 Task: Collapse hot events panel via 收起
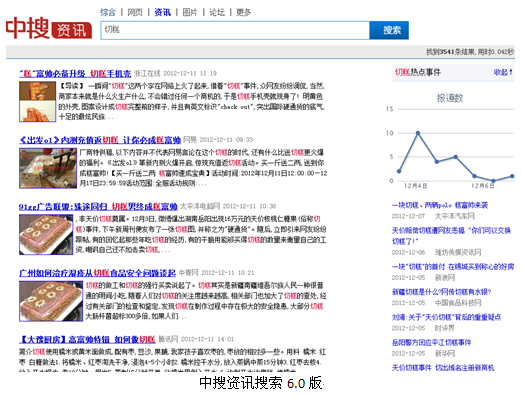point(503,72)
